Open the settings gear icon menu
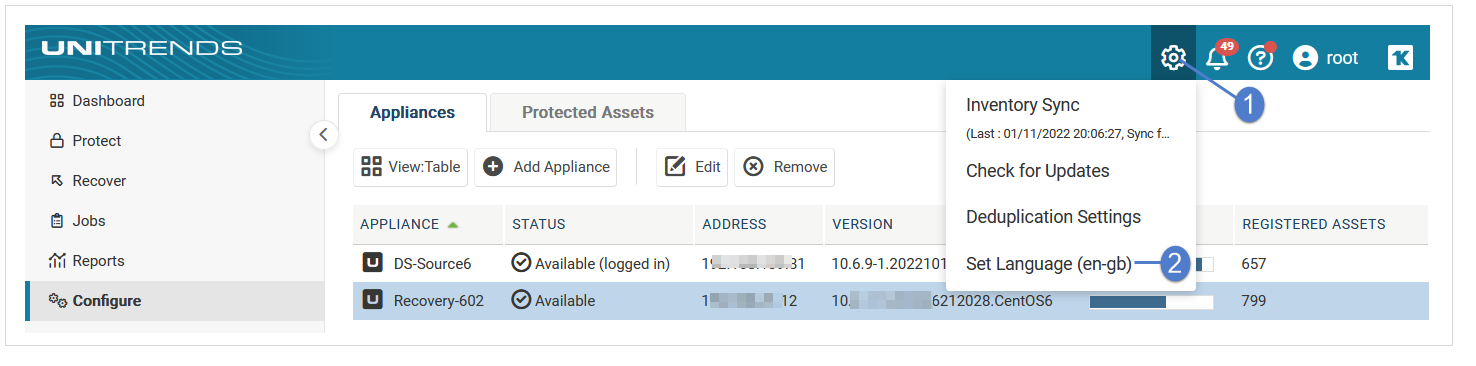 point(1173,58)
